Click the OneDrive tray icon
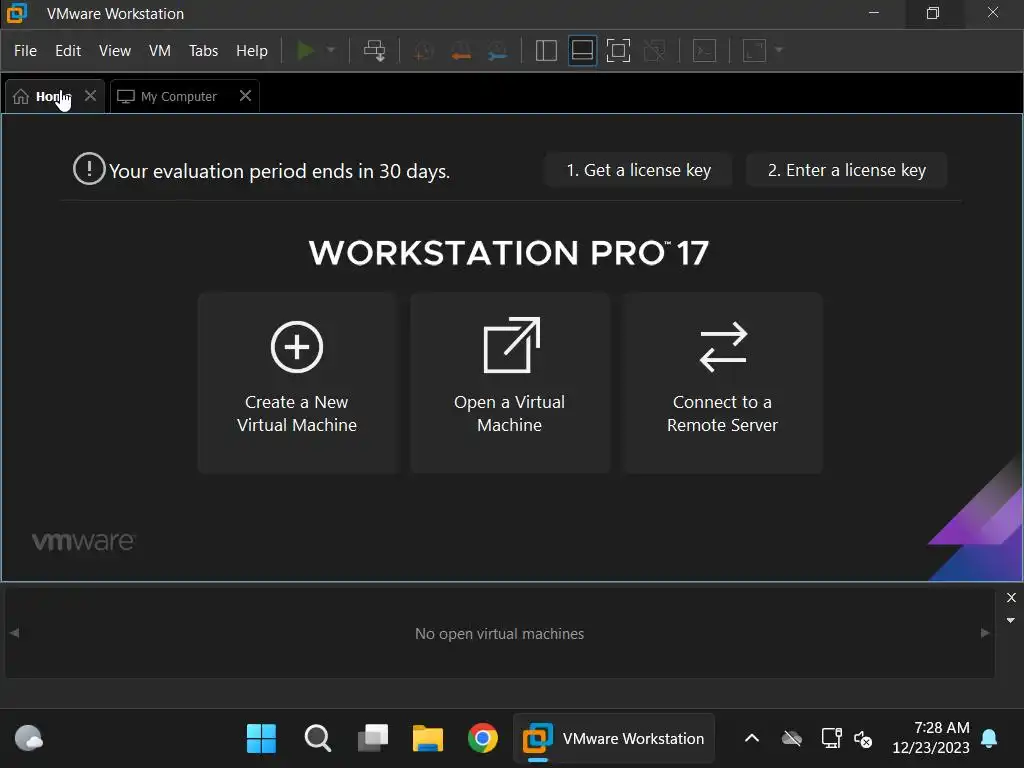This screenshot has height=768, width=1024. point(792,739)
